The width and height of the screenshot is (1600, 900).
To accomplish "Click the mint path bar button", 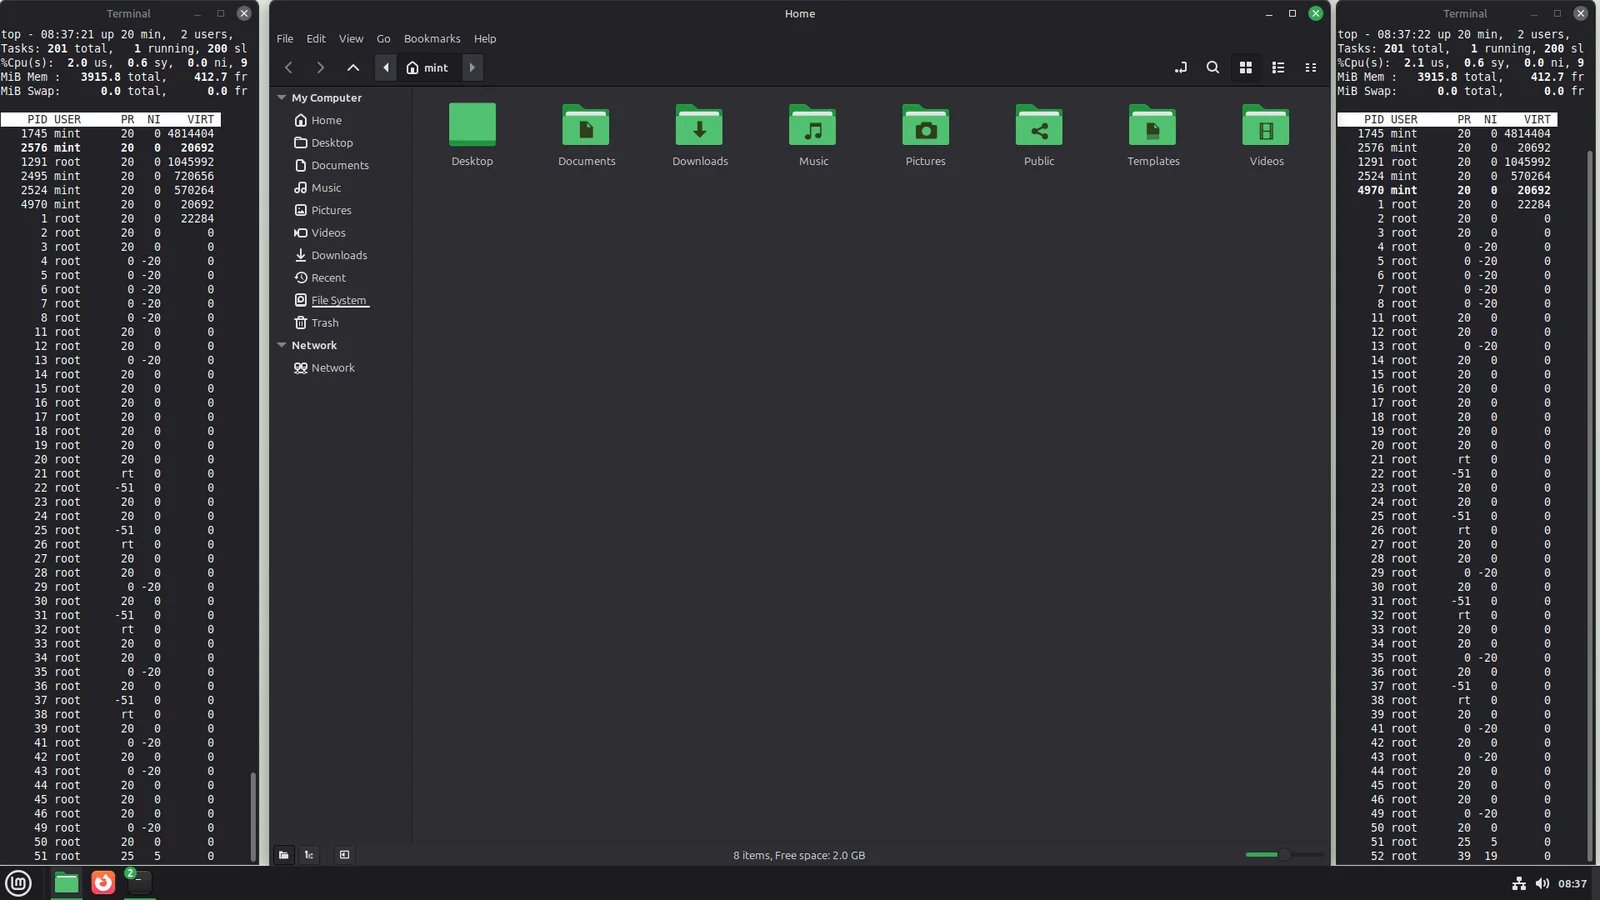I will 428,68.
